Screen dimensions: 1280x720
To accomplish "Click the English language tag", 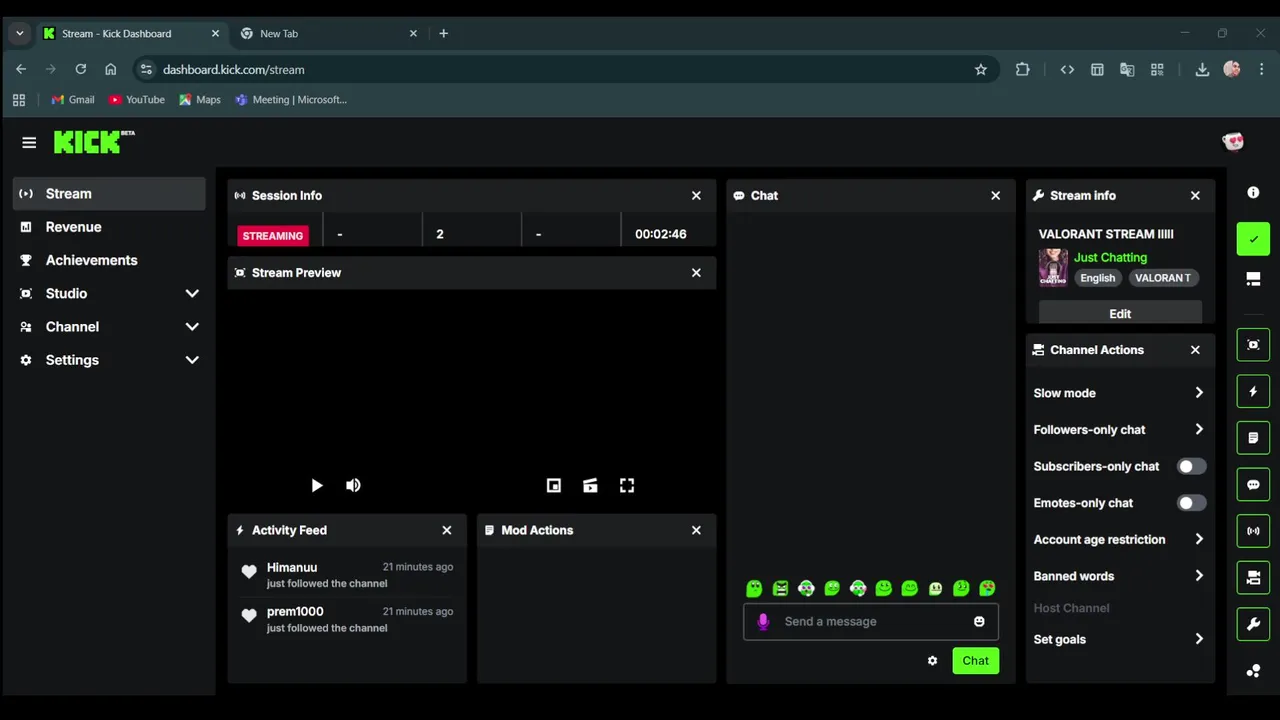I will tap(1097, 278).
